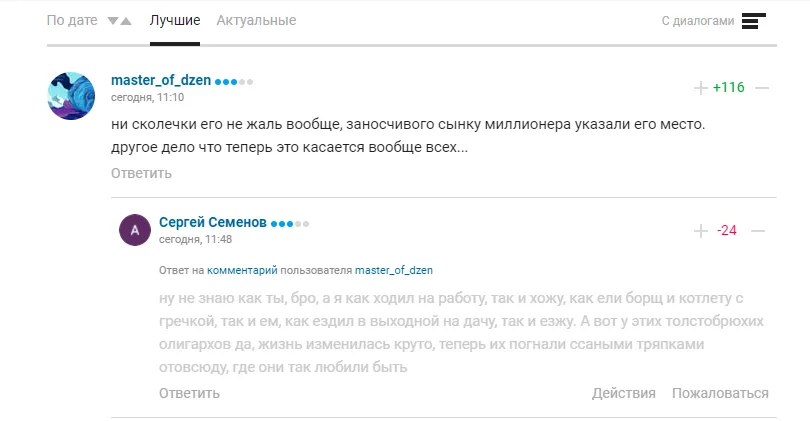Sort by date descending using the down triangle

point(112,21)
